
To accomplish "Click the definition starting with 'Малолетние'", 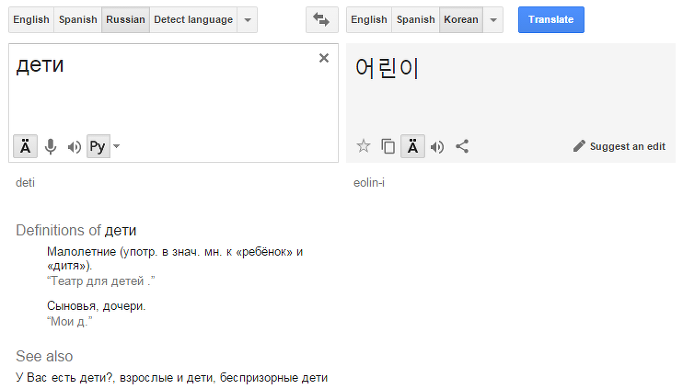I will [x=175, y=258].
